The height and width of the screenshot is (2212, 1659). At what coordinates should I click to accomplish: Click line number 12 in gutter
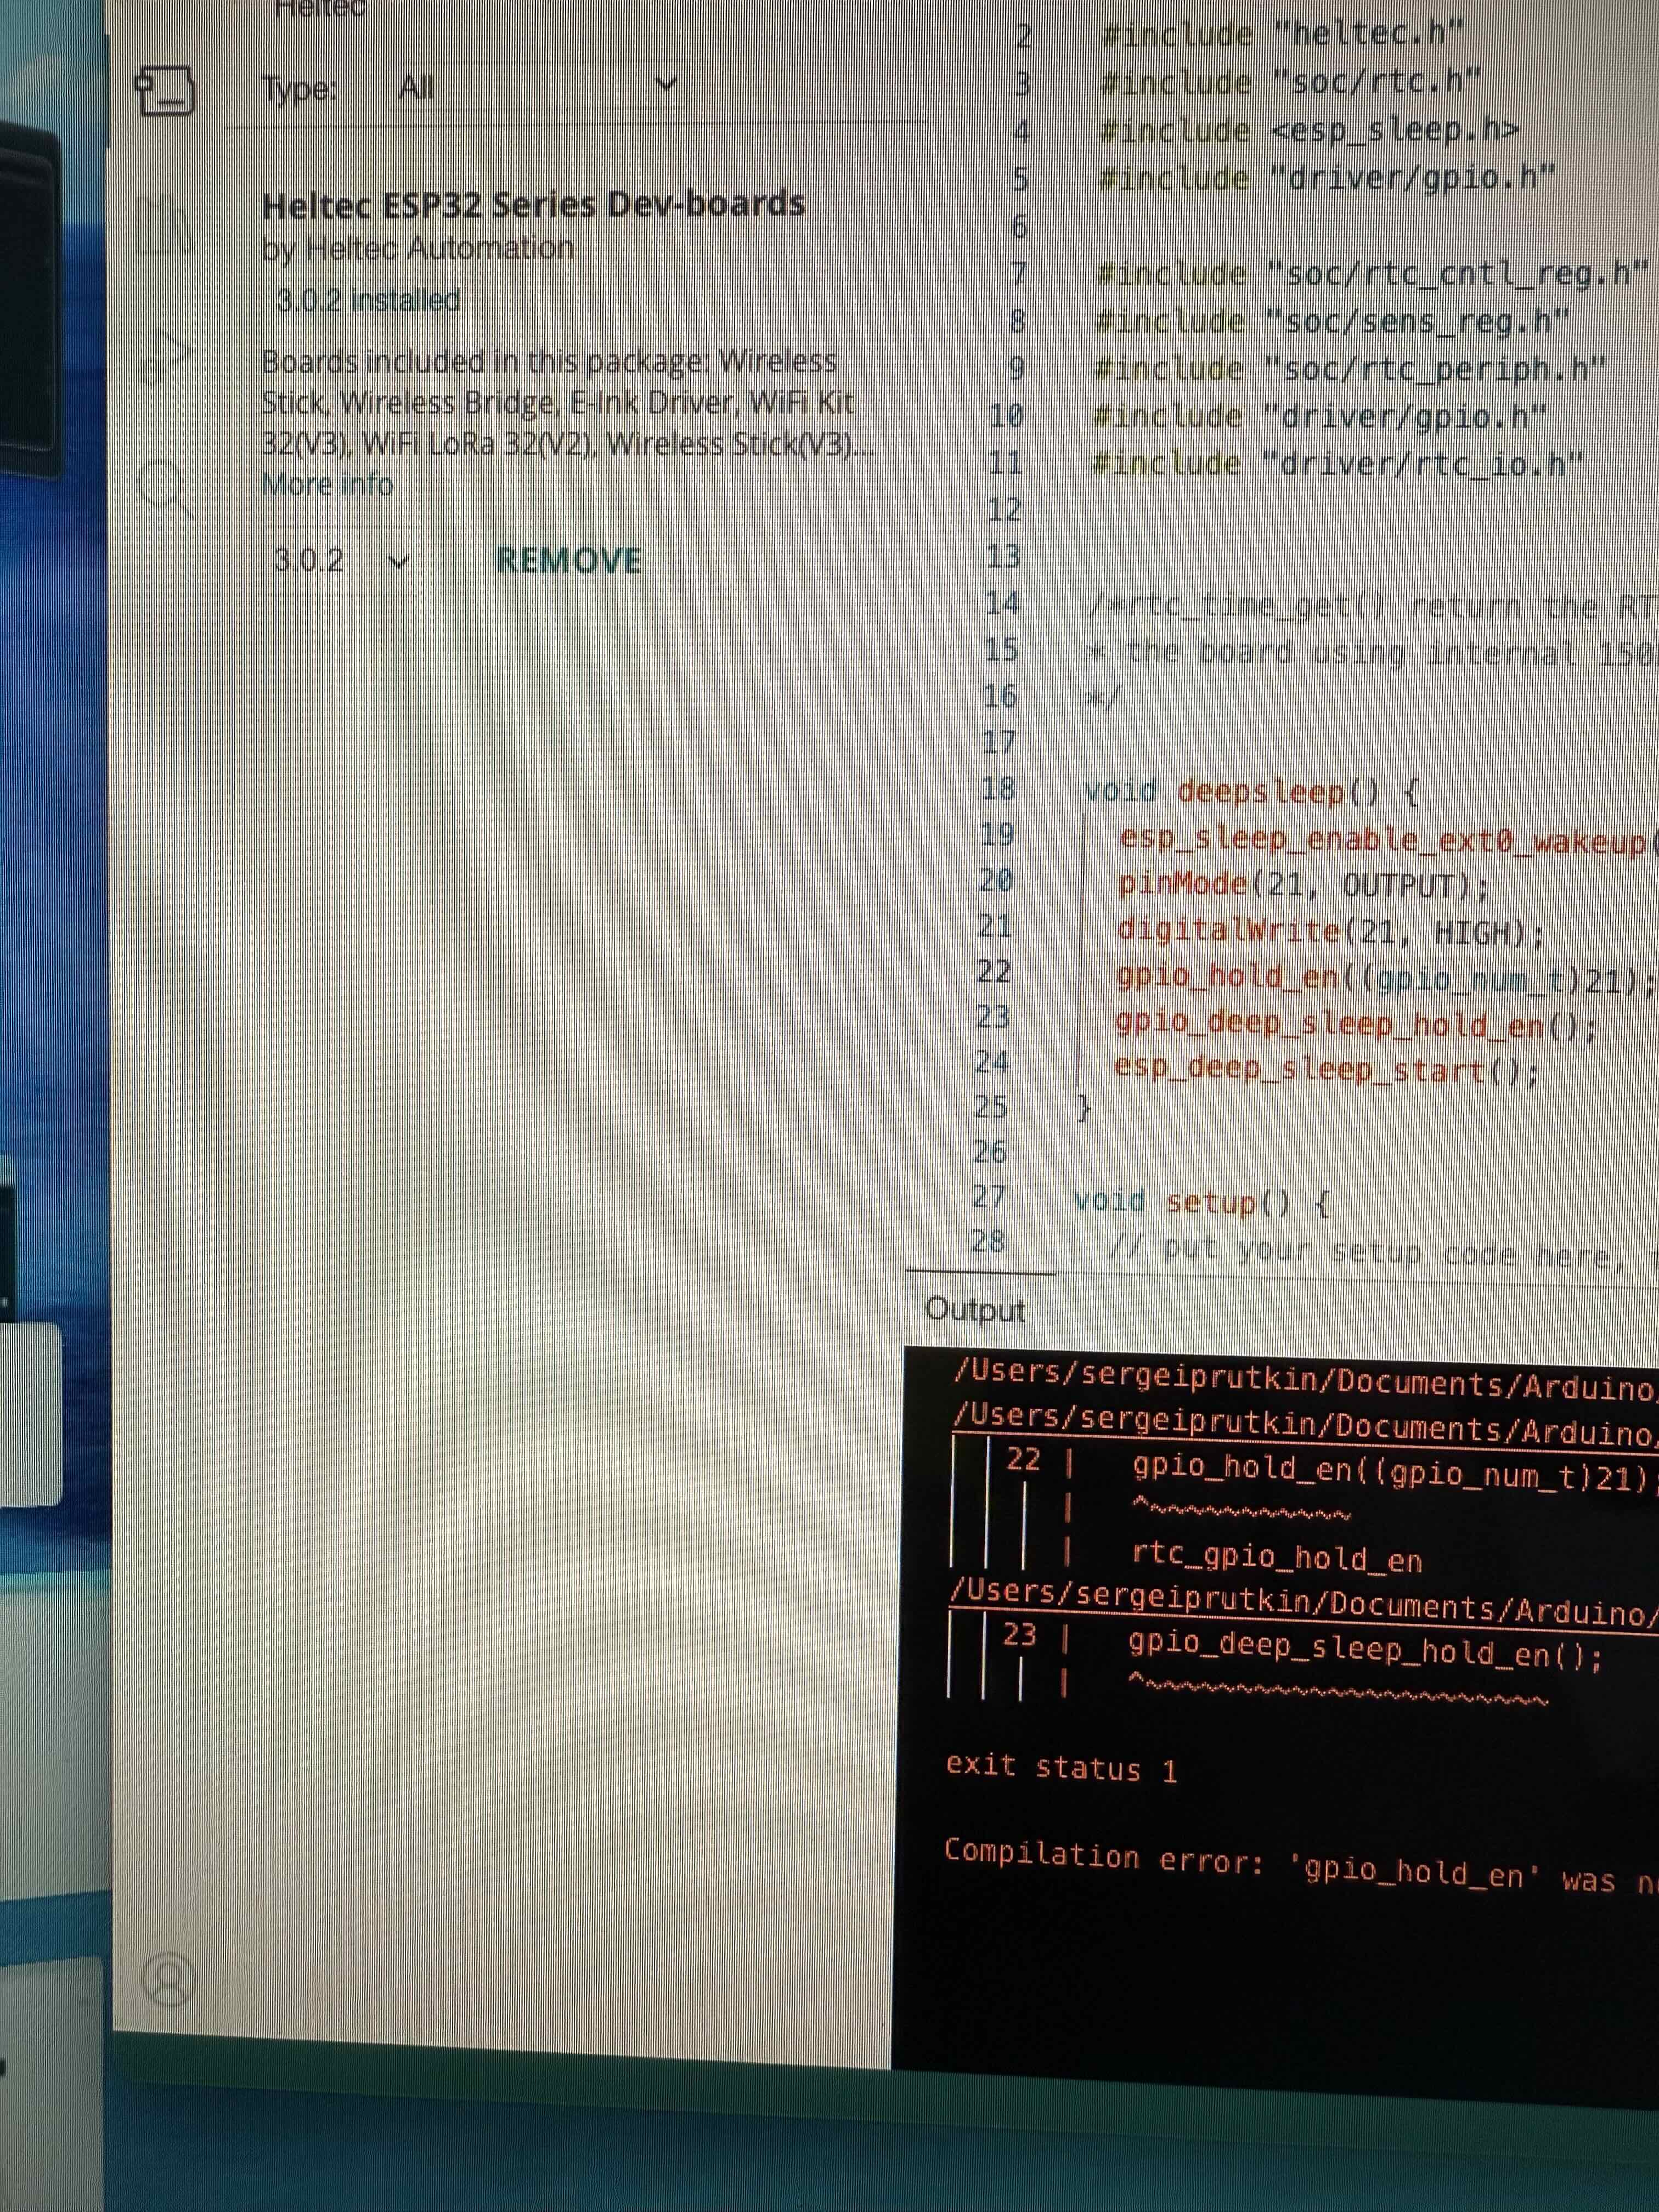click(x=1004, y=510)
